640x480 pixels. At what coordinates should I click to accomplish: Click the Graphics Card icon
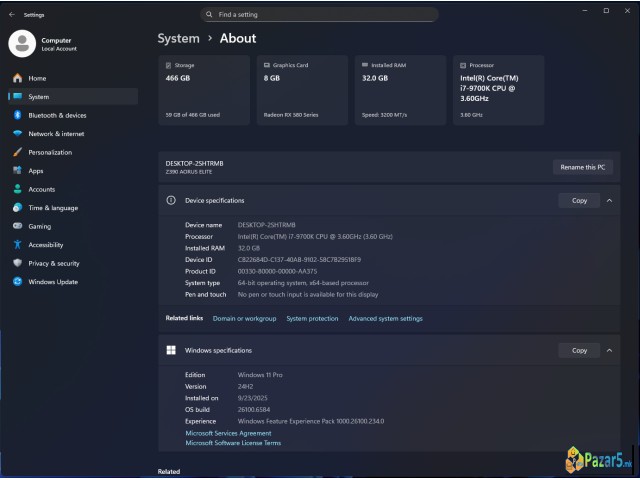[267, 65]
